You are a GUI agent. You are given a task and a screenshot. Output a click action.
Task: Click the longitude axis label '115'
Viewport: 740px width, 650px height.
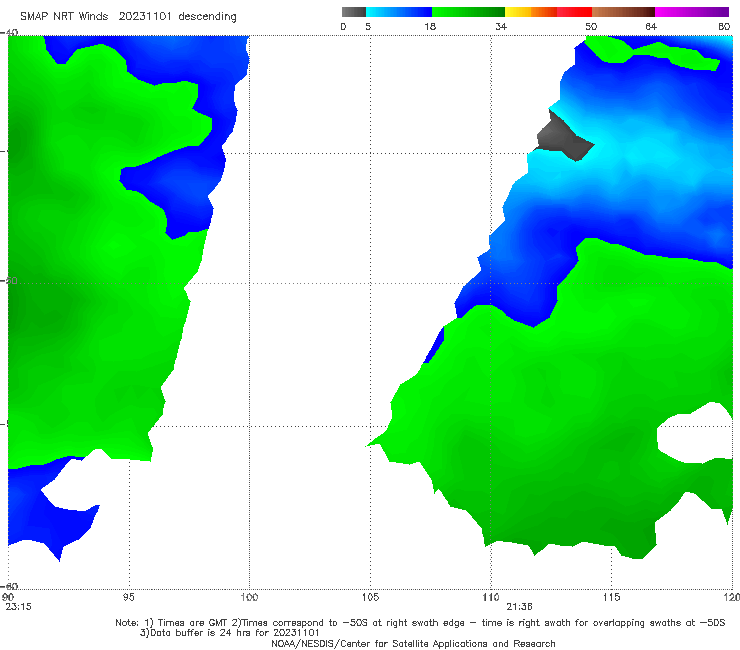pos(612,597)
